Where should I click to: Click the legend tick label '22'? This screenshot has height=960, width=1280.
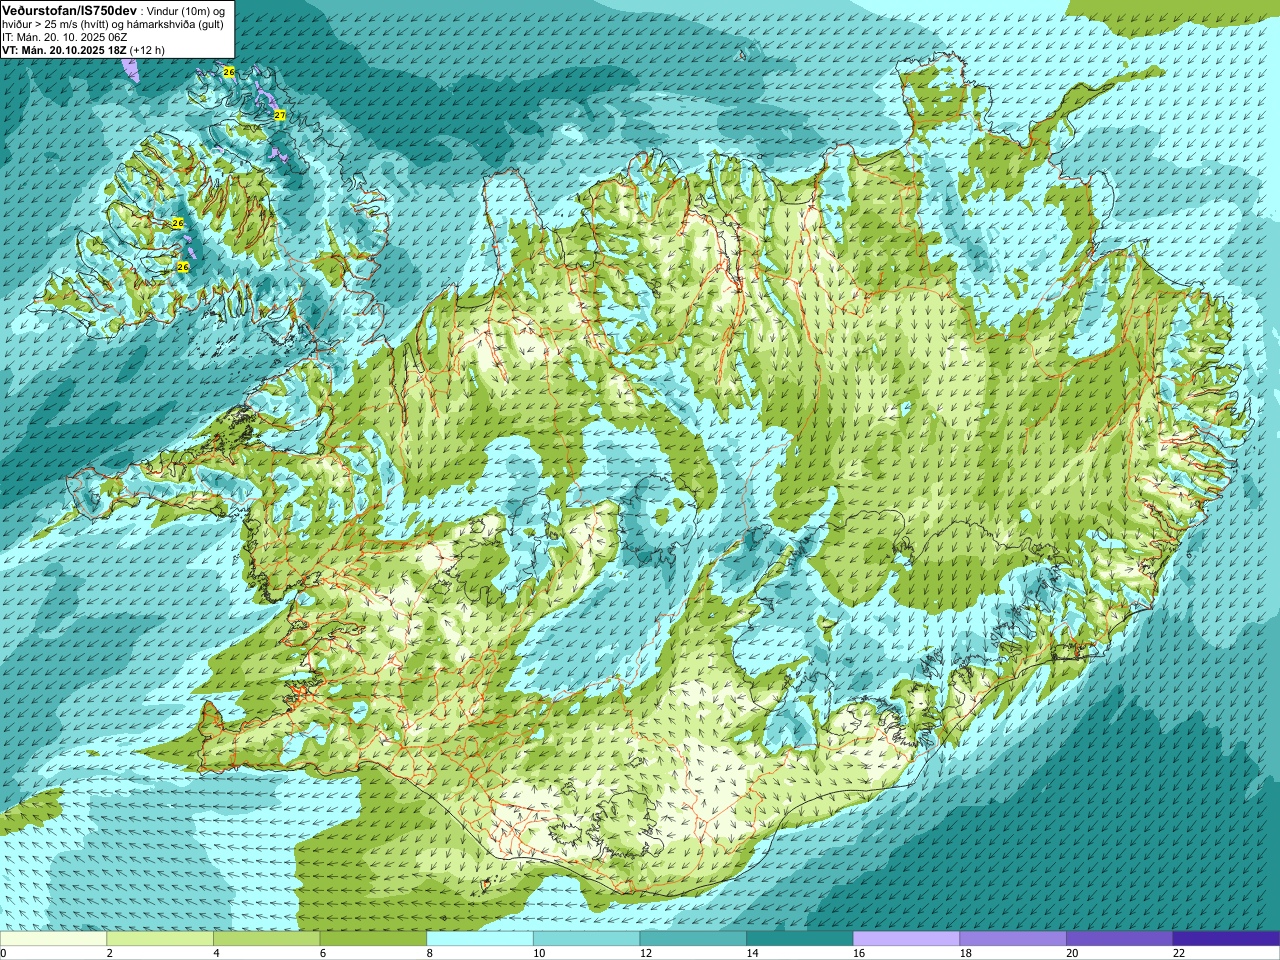tap(1179, 953)
